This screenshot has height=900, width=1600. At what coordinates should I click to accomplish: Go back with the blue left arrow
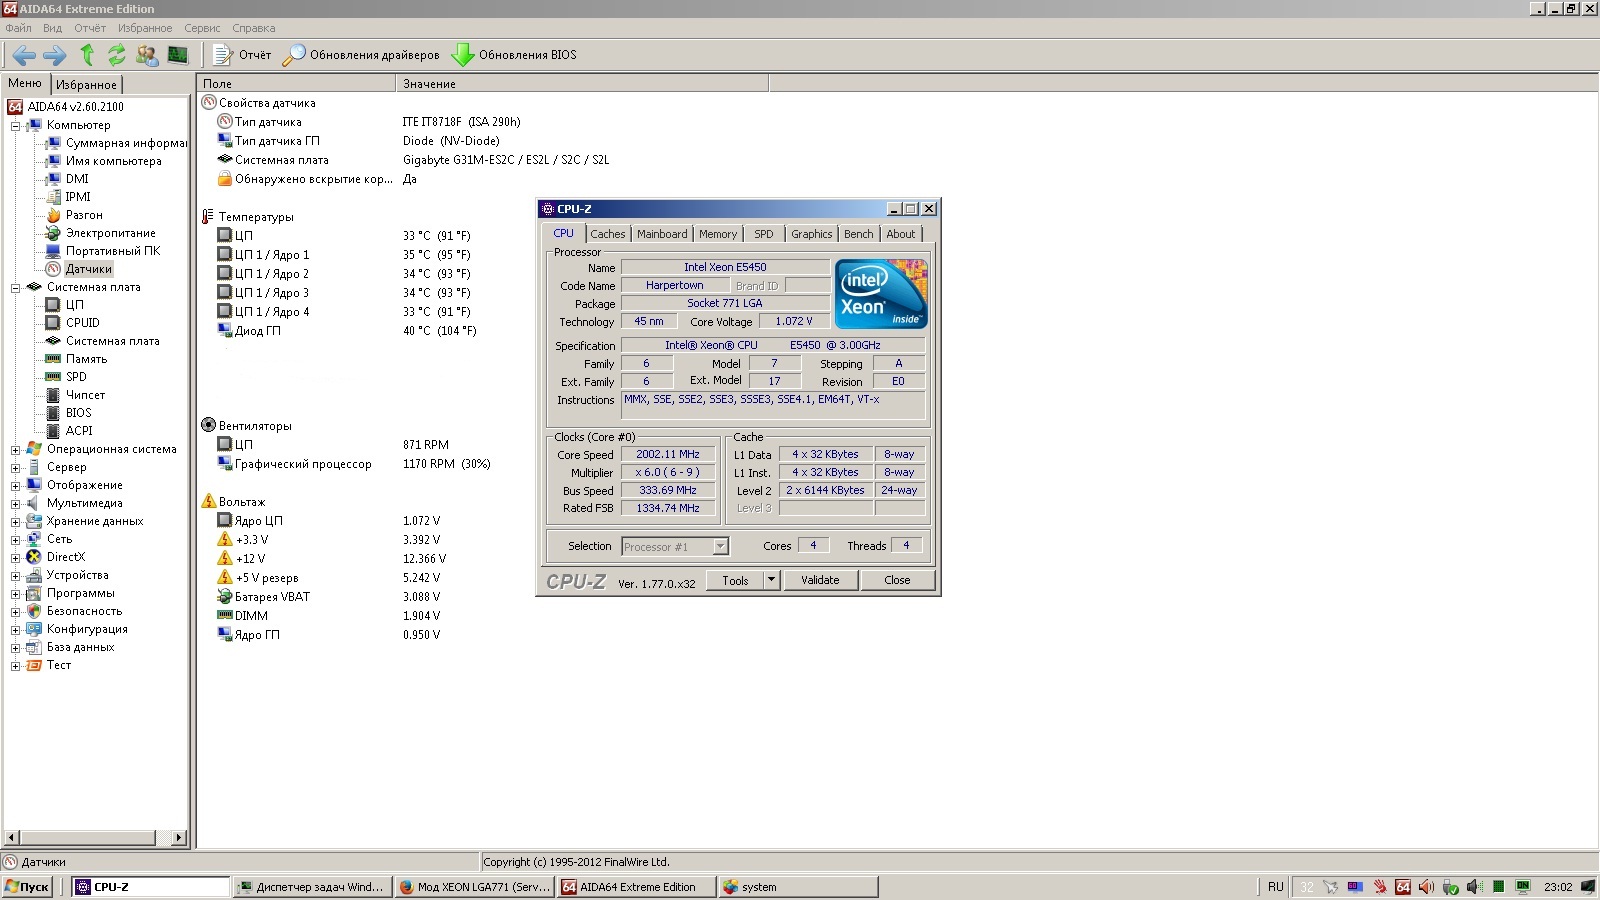[x=24, y=55]
